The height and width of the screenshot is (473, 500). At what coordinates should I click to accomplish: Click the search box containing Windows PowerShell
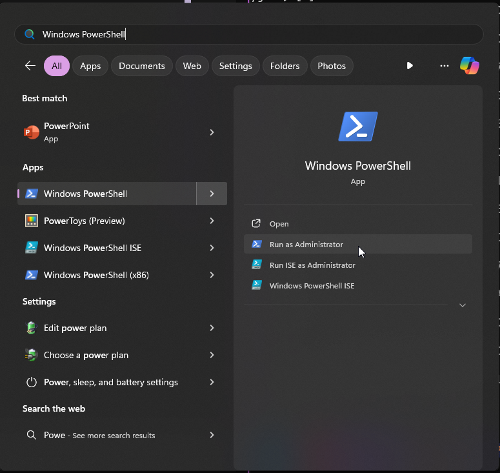tap(249, 34)
